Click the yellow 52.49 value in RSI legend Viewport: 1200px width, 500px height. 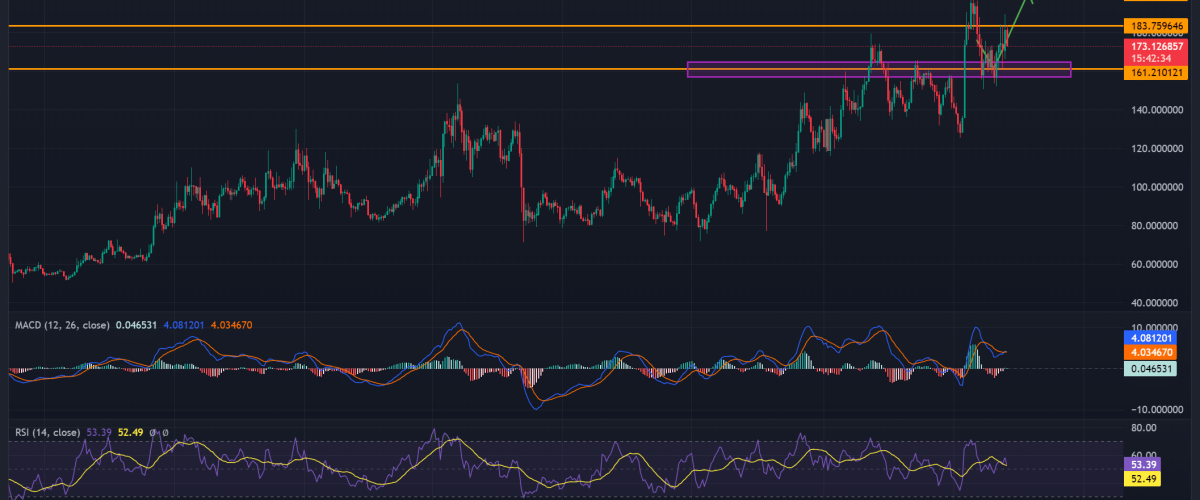click(x=131, y=432)
